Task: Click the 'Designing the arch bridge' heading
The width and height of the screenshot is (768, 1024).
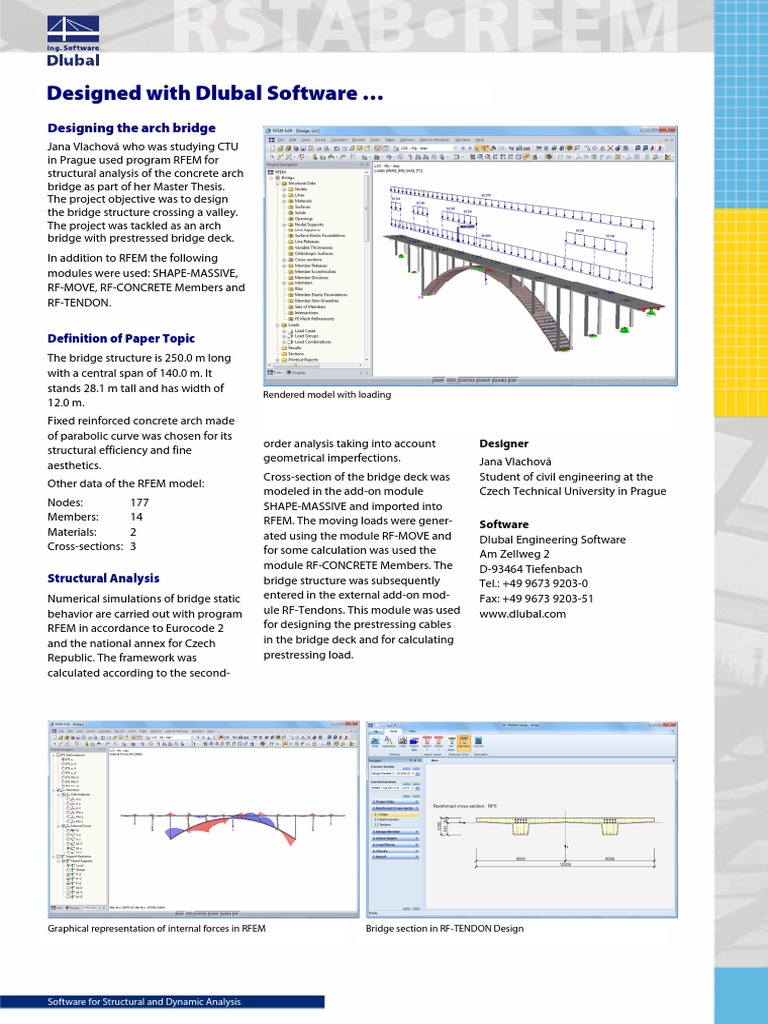Action: pyautogui.click(x=131, y=128)
